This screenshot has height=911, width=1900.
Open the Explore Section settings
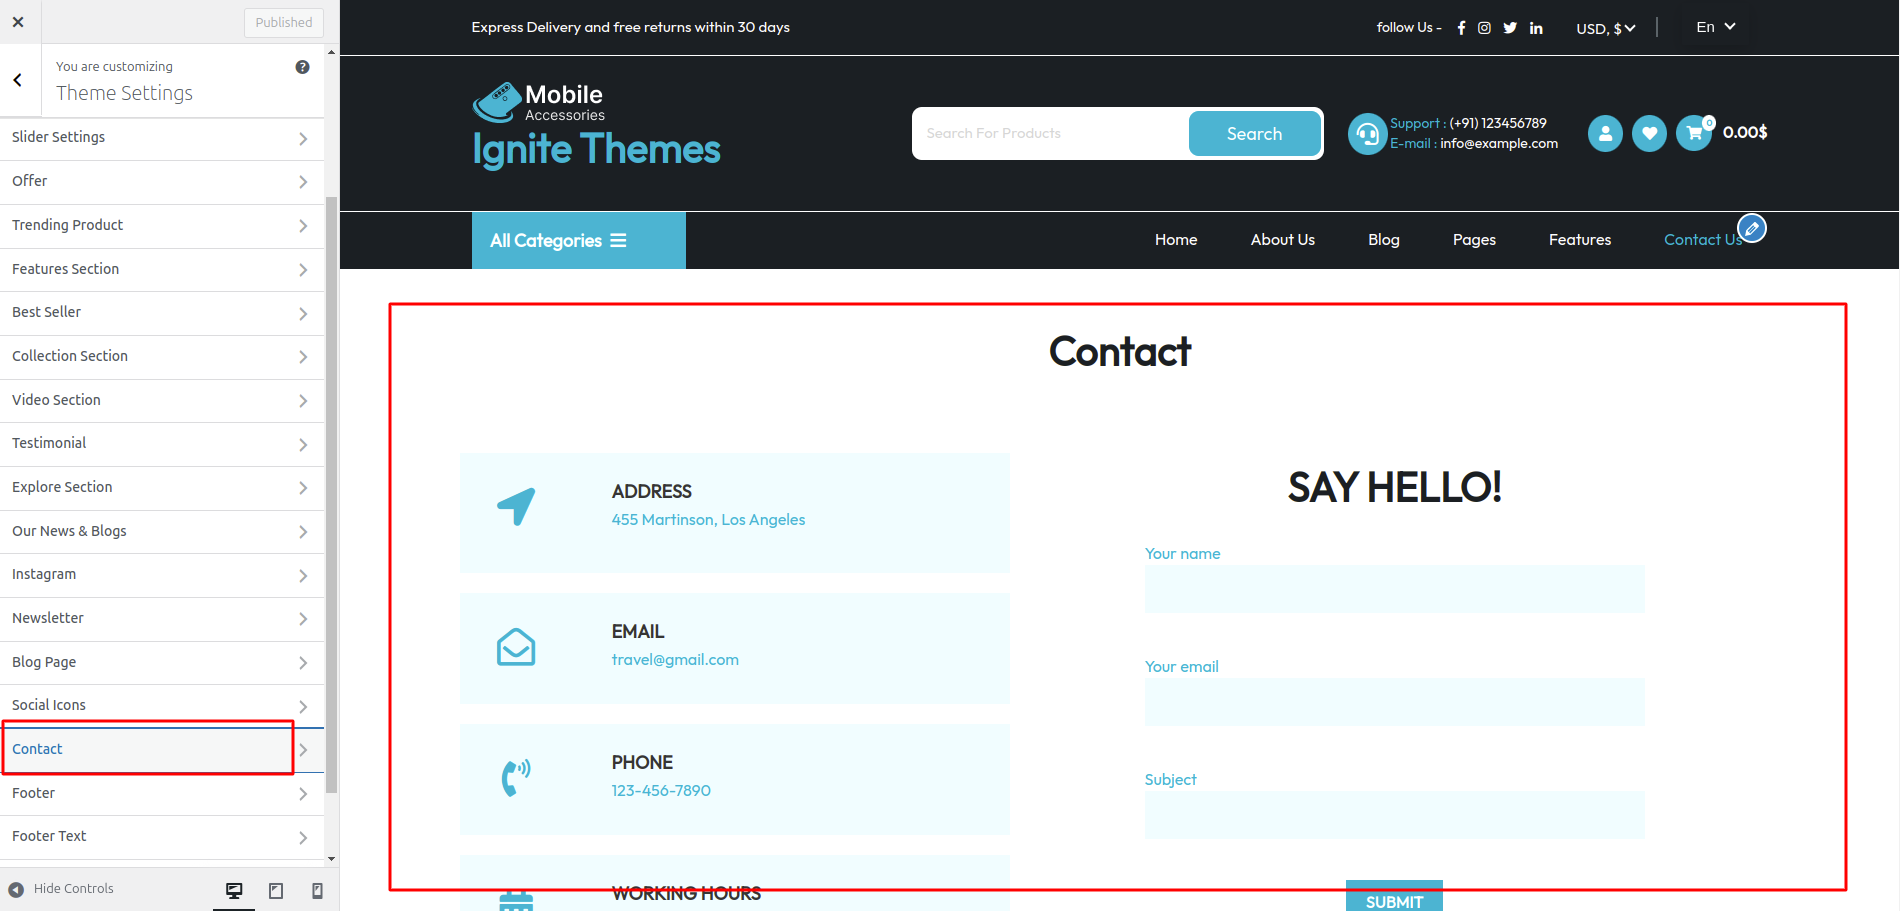tap(162, 488)
